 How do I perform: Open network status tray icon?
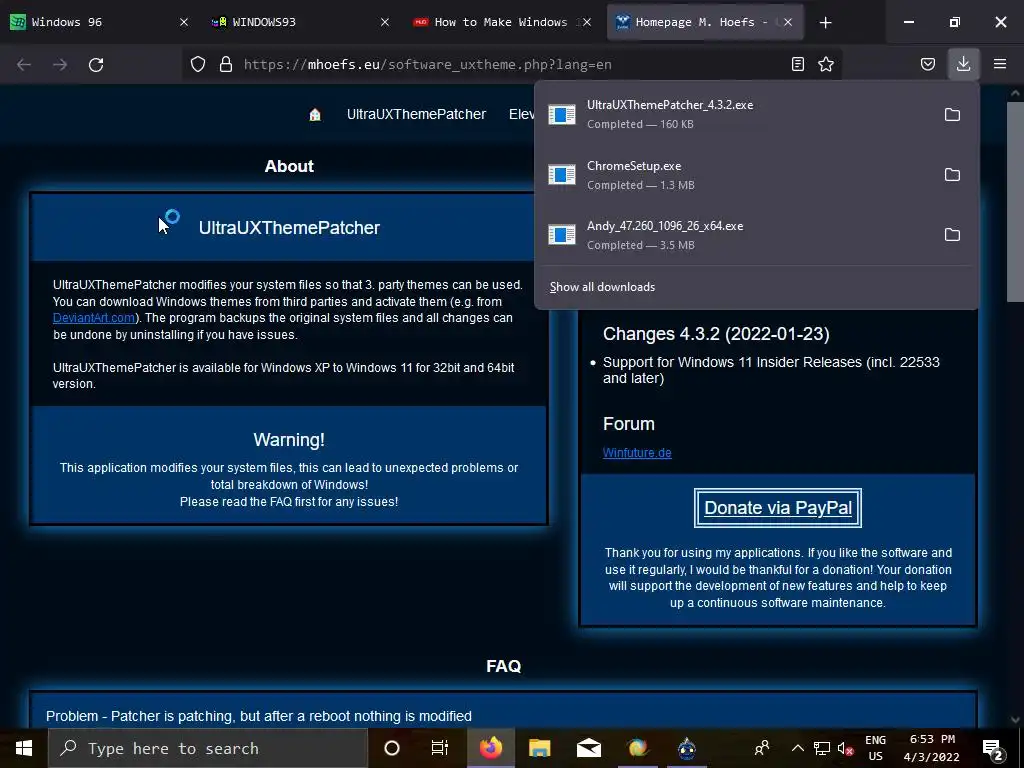822,748
